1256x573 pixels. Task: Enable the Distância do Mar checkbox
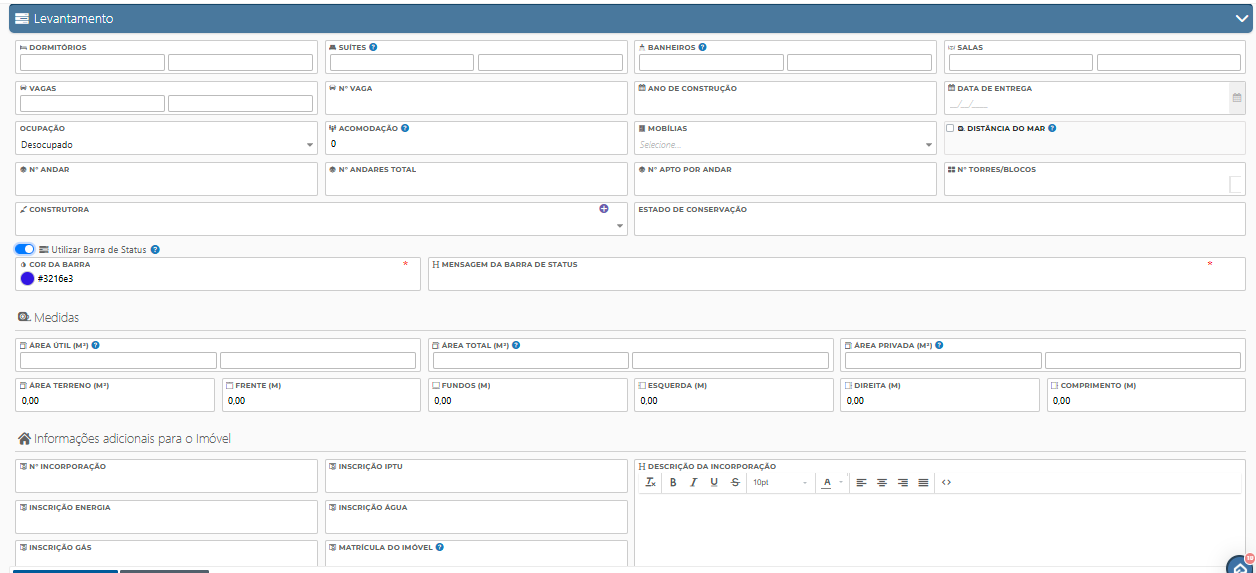click(x=950, y=128)
